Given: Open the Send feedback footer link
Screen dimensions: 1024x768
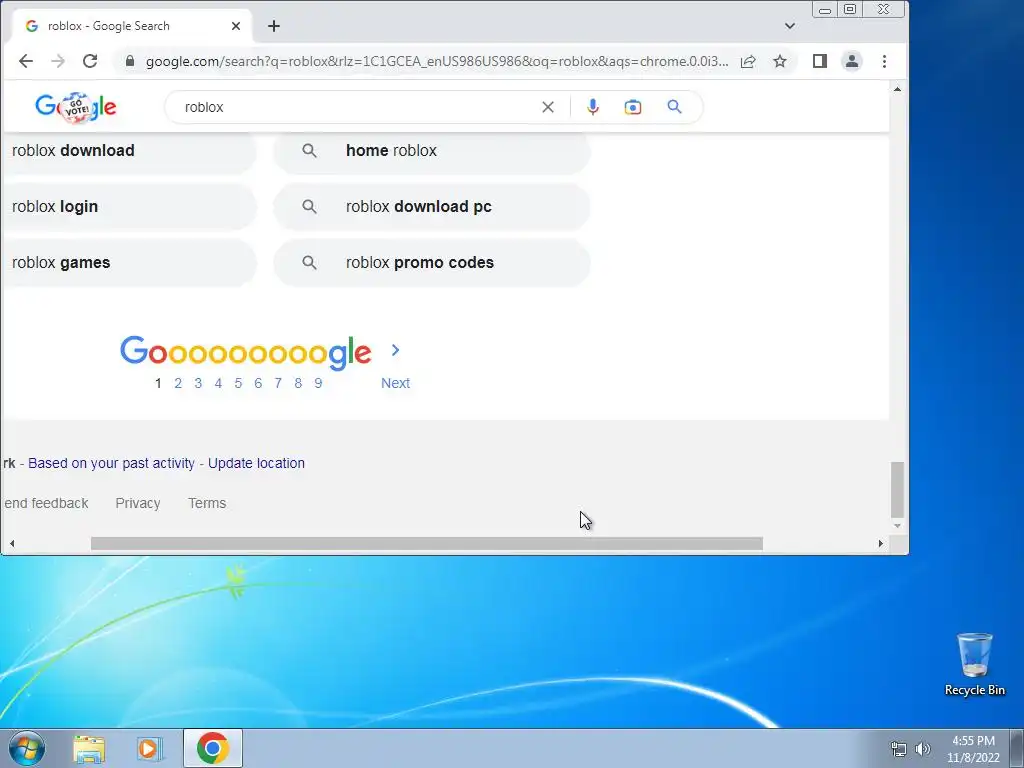Looking at the screenshot, I should (46, 504).
